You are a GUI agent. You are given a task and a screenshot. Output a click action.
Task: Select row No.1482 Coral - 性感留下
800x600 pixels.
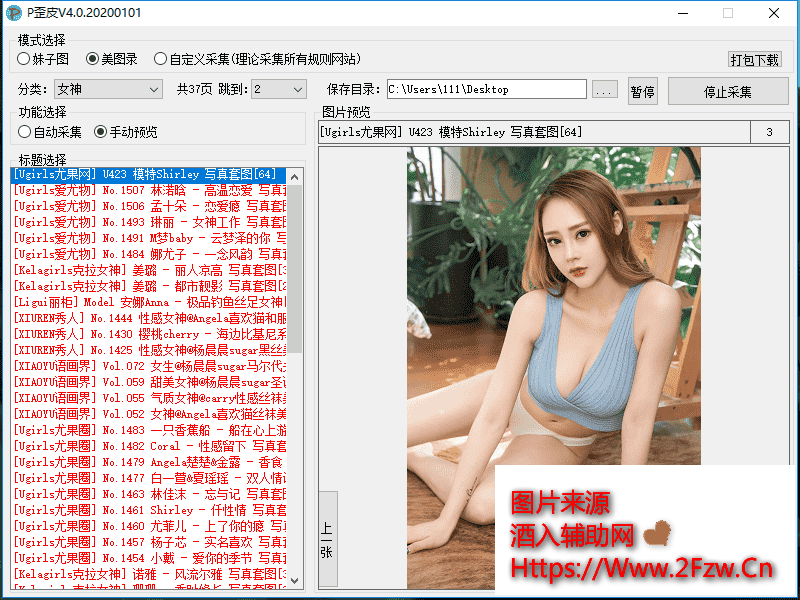[148, 445]
